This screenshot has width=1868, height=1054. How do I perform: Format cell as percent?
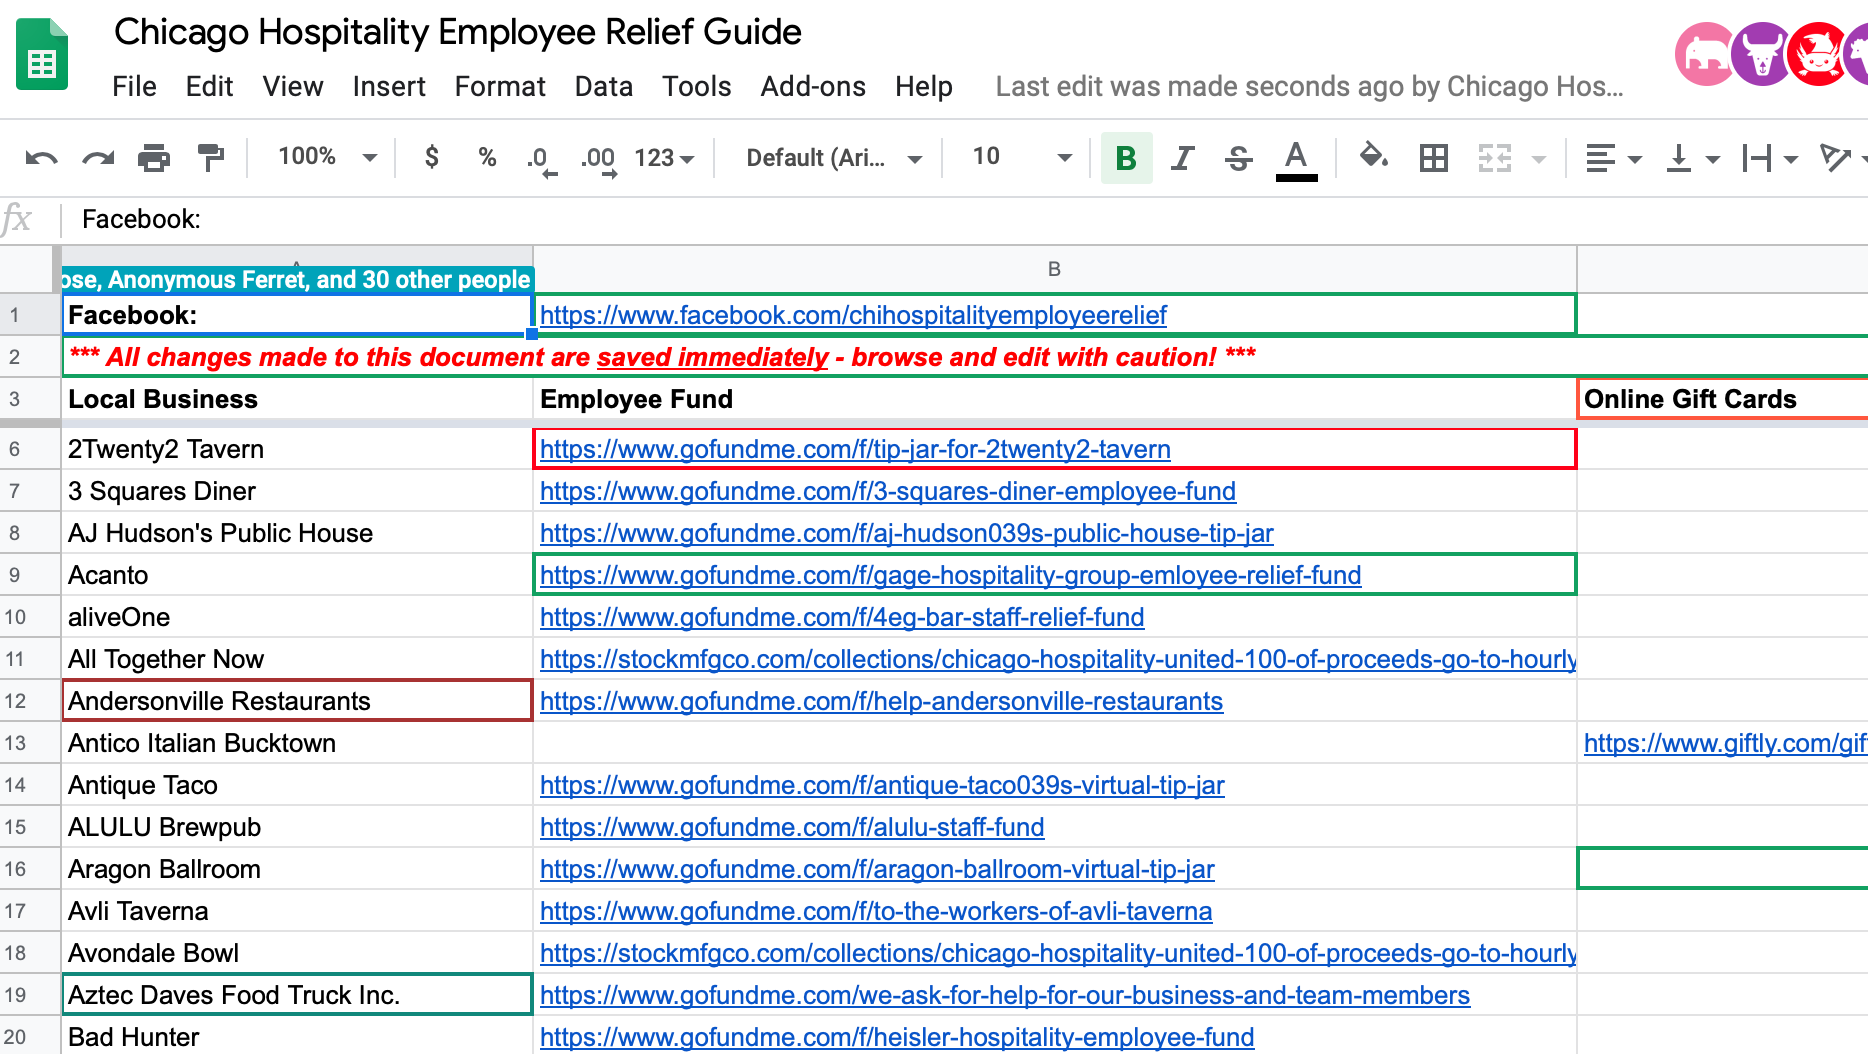(x=487, y=157)
